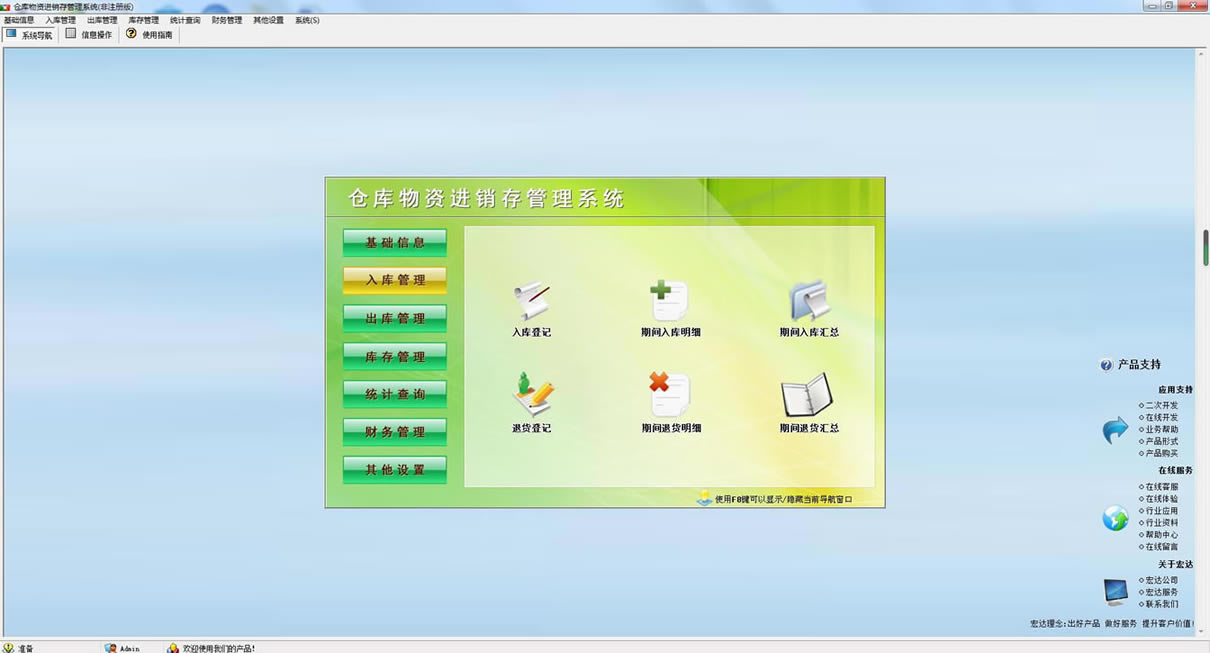Select the 基础信息 navigation button
Screen dimensions: 1210x653
click(395, 243)
